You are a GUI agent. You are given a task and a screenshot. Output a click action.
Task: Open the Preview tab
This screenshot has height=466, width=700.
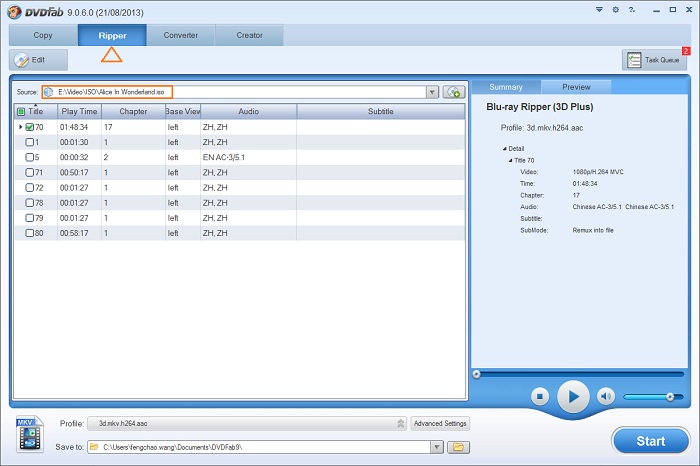576,87
